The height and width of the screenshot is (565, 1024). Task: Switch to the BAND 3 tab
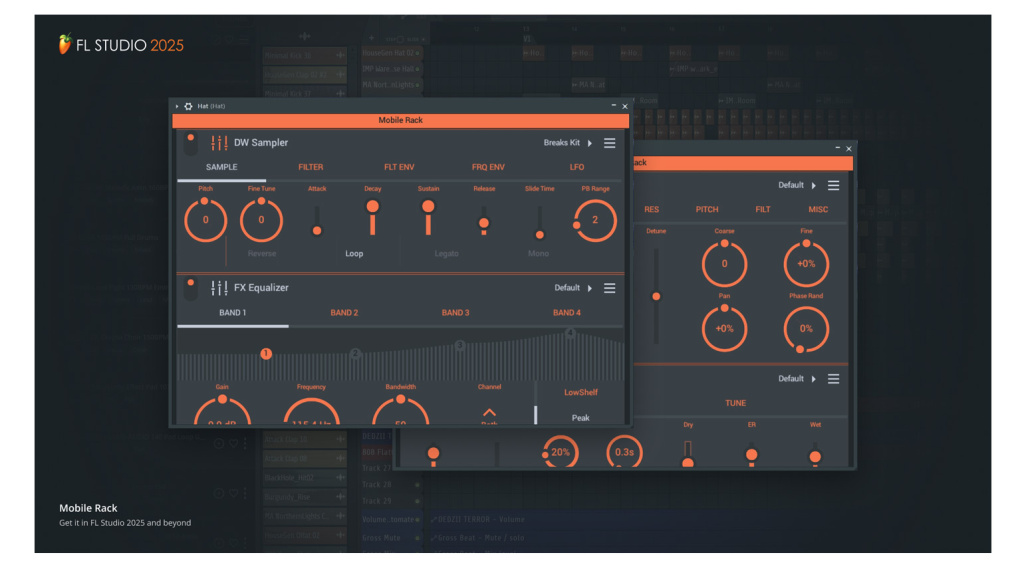click(x=455, y=313)
